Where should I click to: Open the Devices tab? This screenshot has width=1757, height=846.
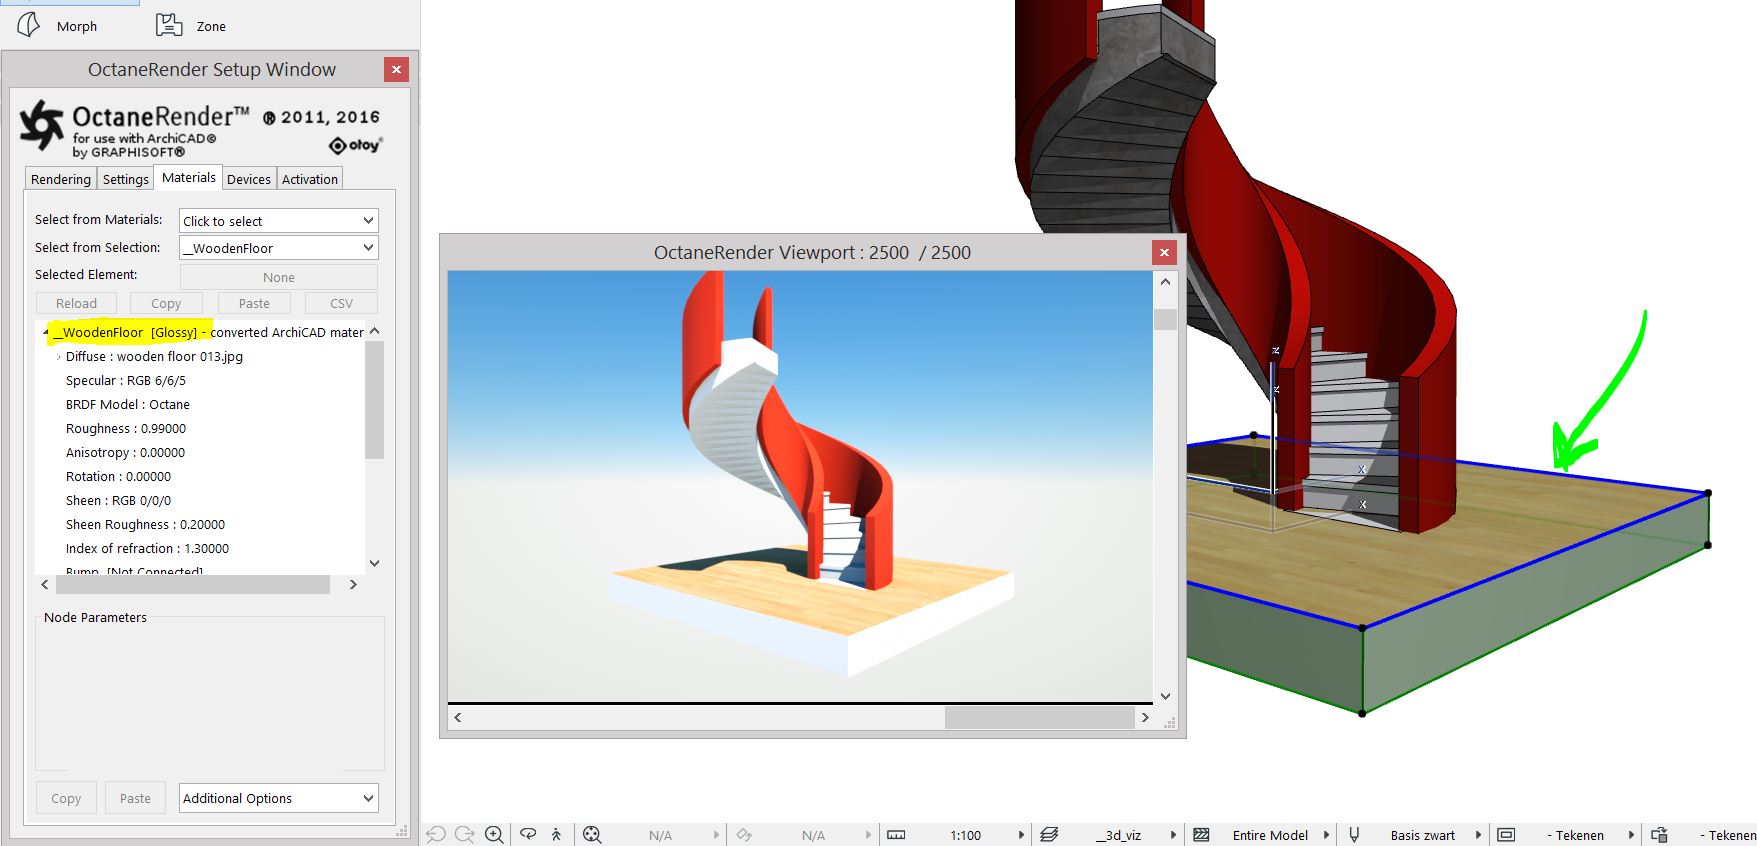(249, 179)
